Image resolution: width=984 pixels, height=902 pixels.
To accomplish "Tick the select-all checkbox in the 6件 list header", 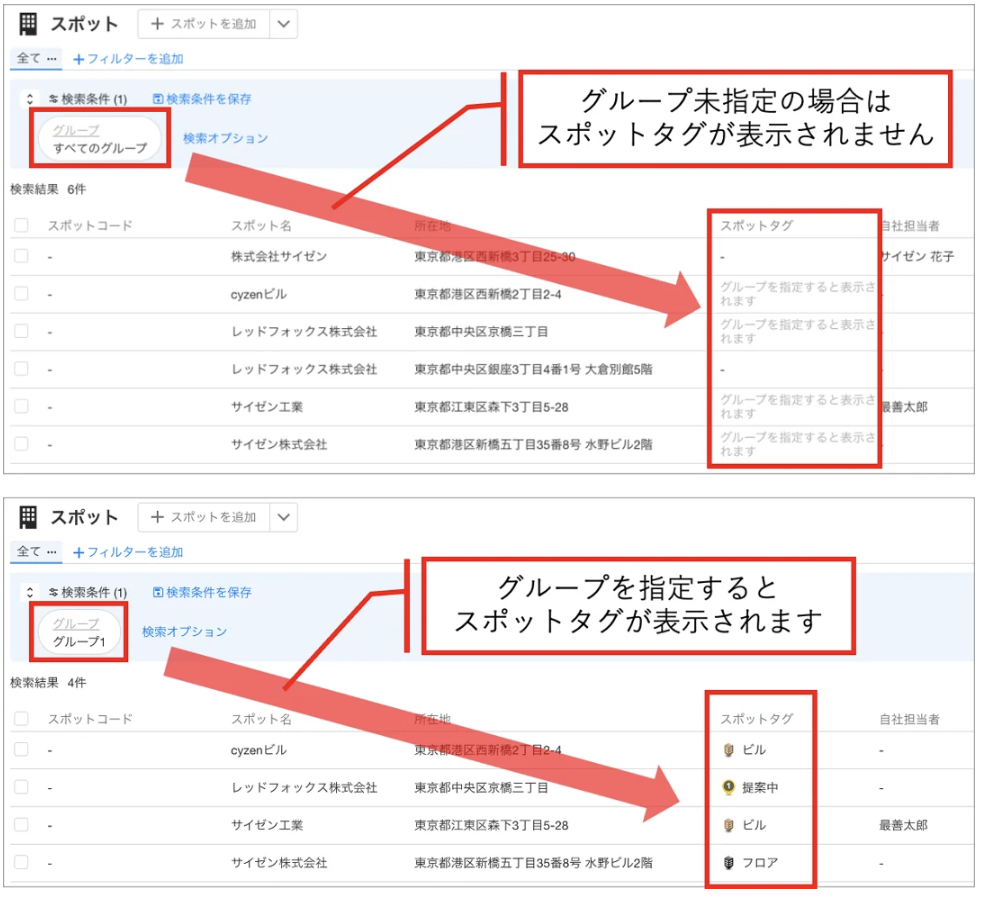I will click(x=21, y=225).
